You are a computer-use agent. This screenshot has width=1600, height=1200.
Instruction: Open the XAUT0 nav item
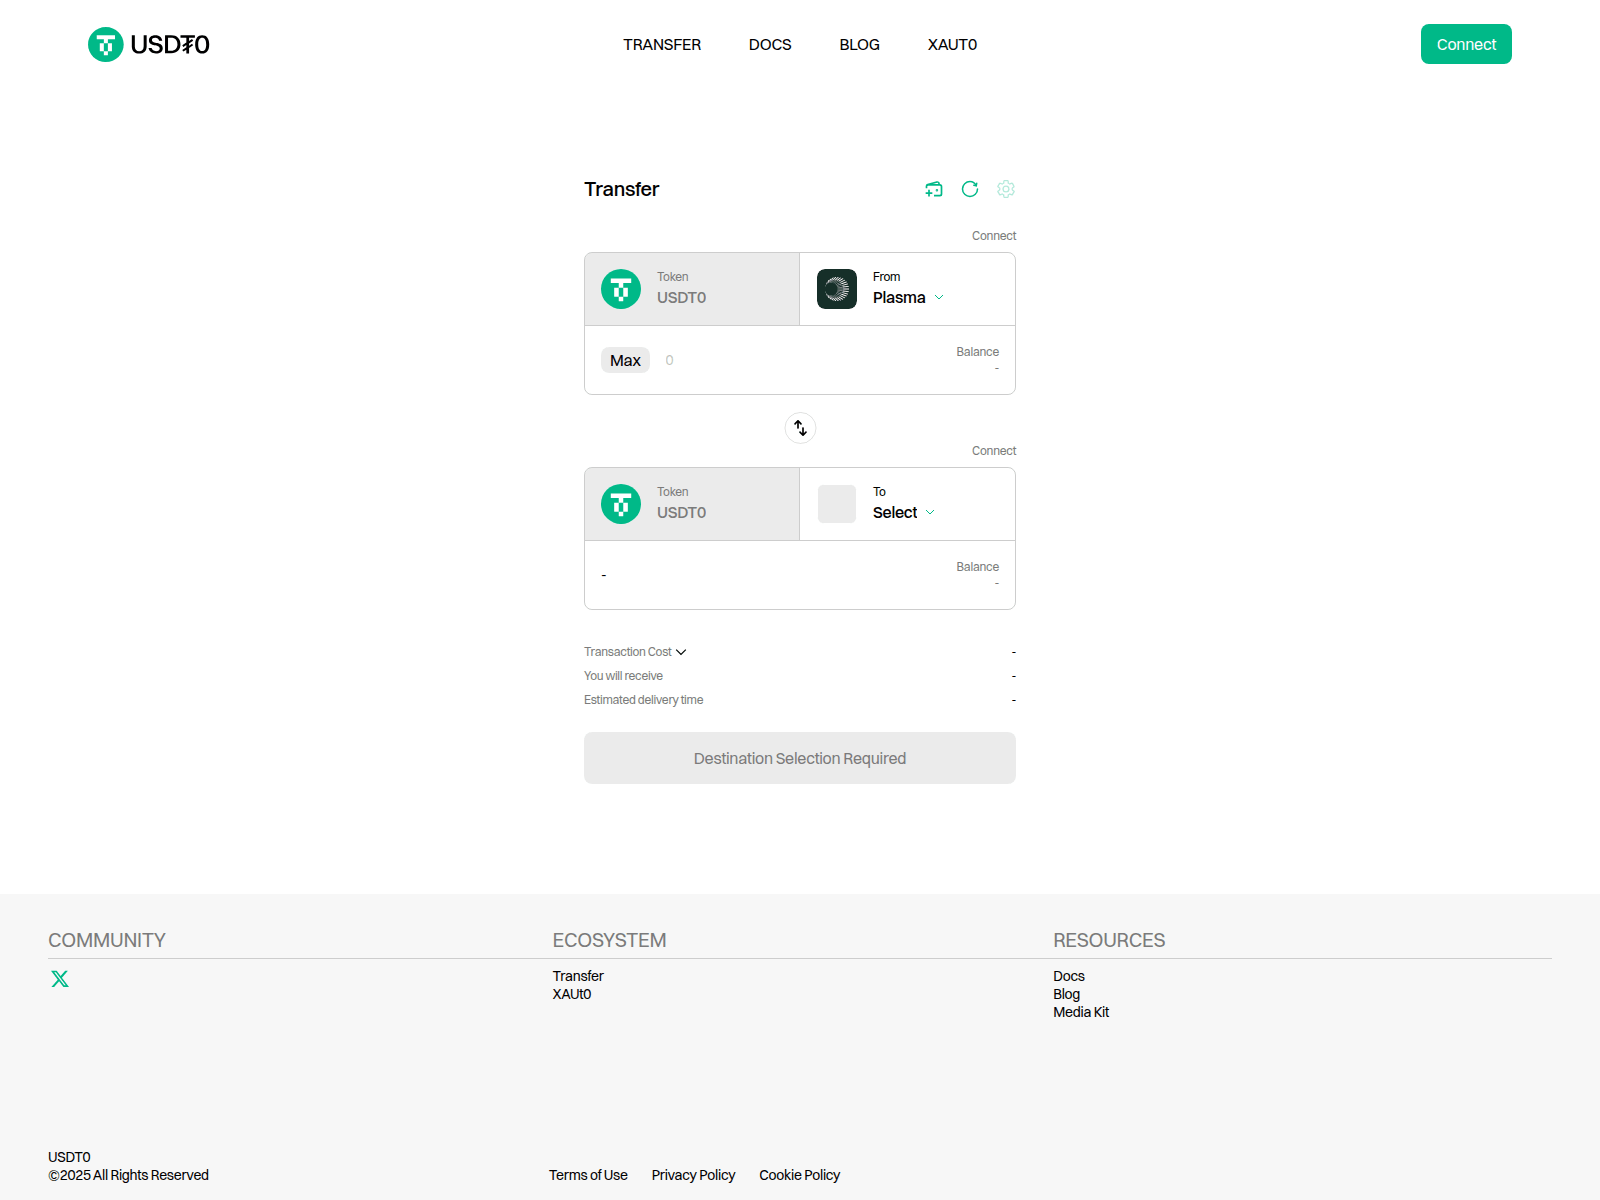point(952,45)
